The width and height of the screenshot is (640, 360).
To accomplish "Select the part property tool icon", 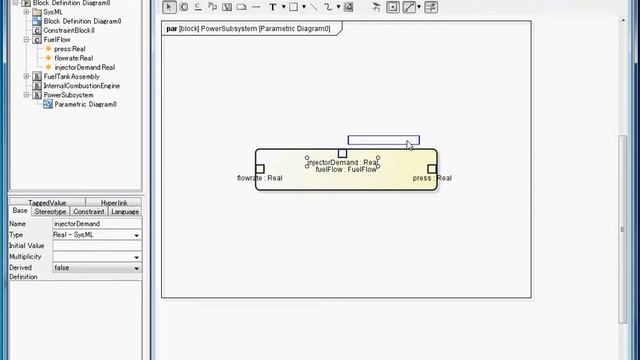I will 212,7.
